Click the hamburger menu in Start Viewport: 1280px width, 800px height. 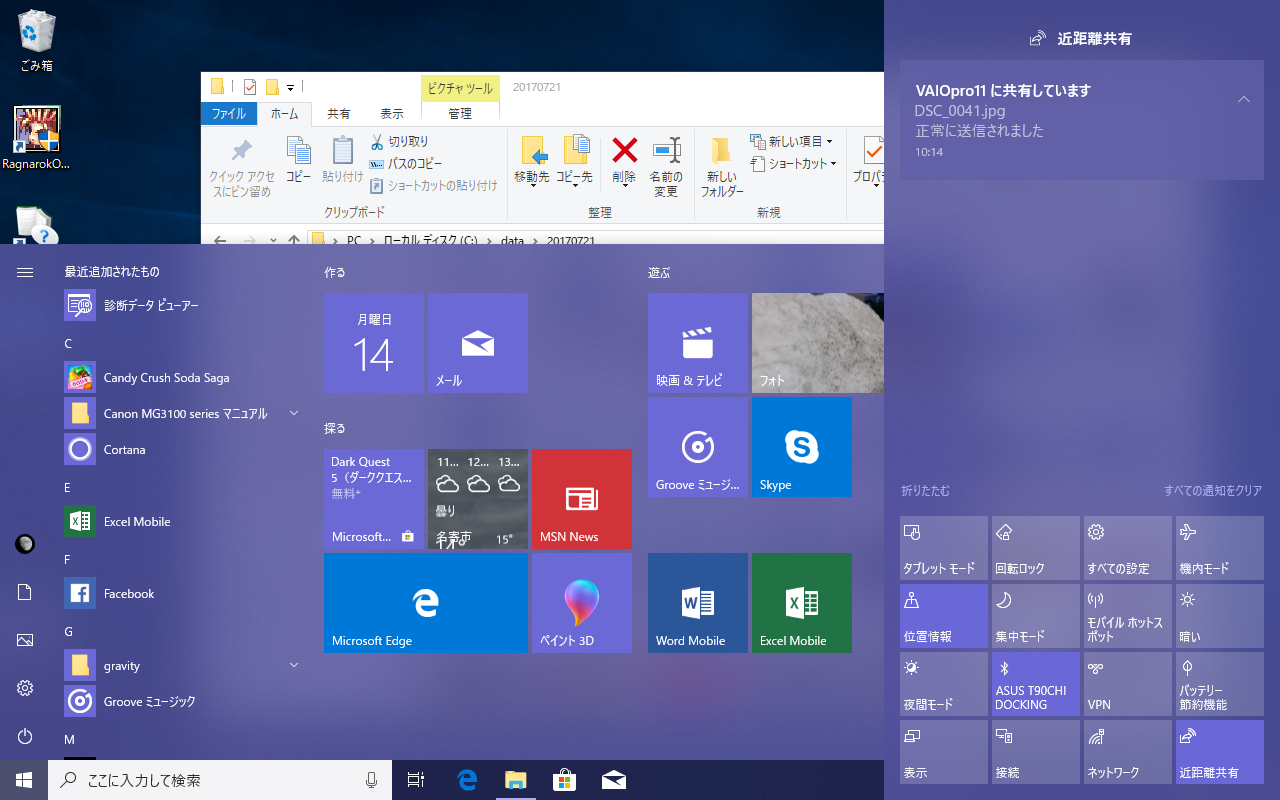25,272
